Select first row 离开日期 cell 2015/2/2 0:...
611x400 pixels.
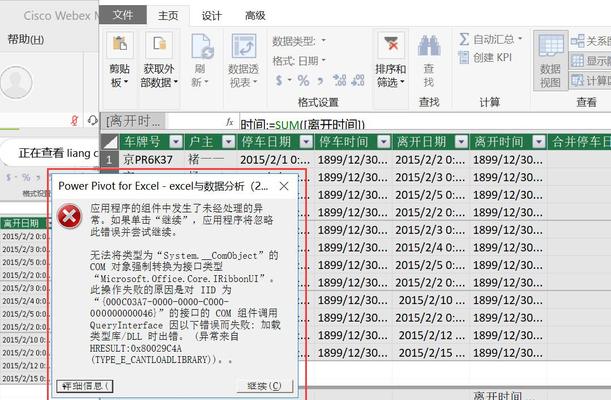[x=430, y=160]
